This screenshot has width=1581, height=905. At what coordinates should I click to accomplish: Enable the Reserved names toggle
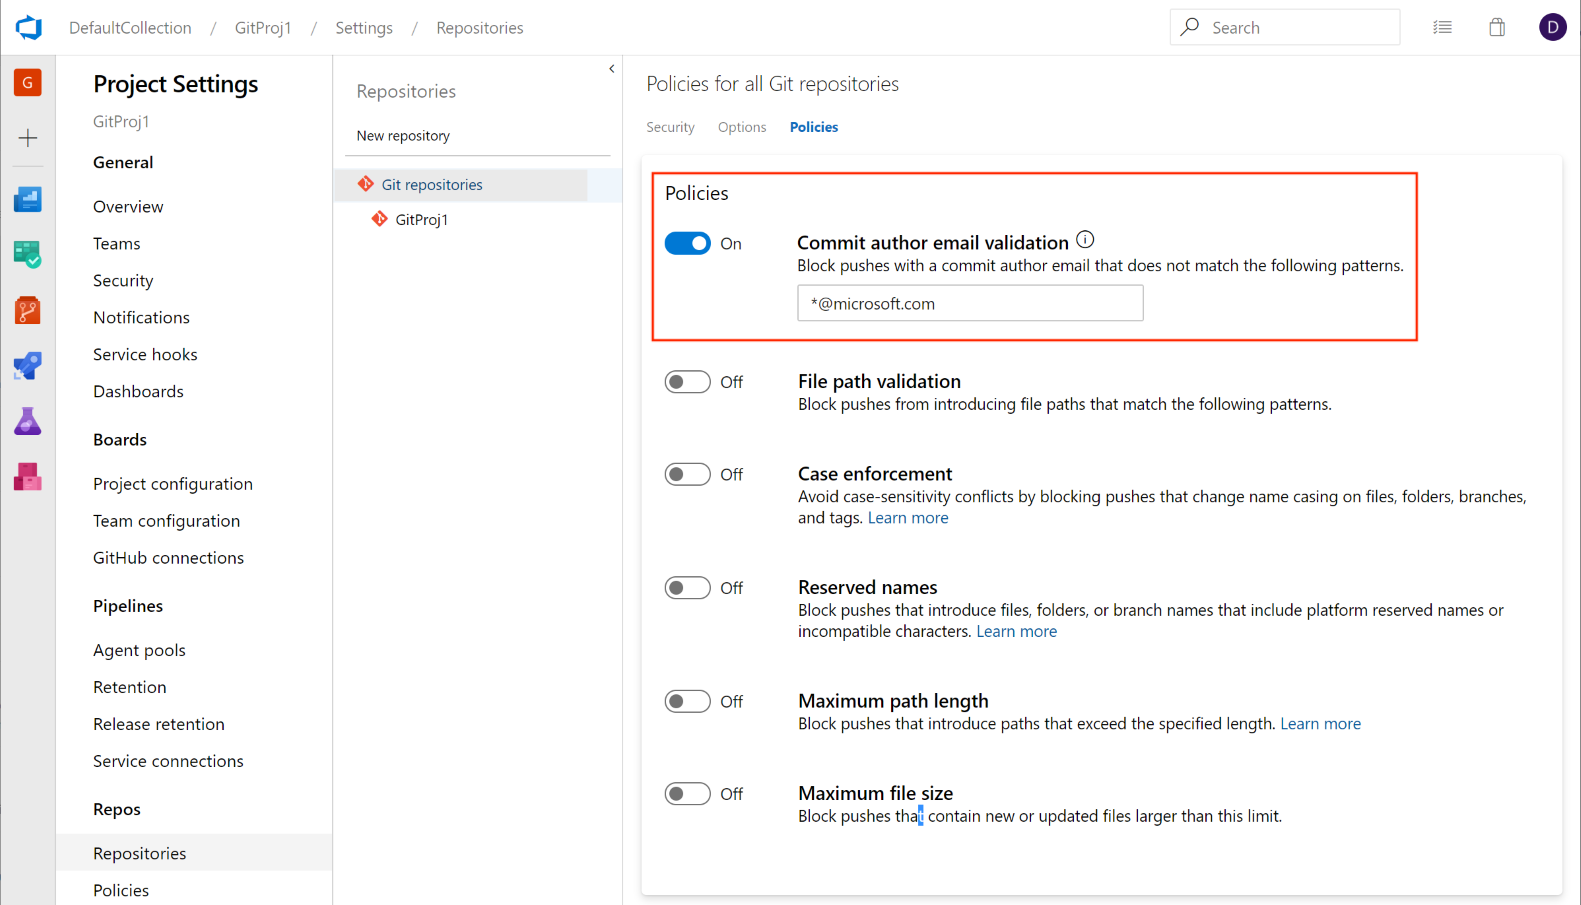687,588
